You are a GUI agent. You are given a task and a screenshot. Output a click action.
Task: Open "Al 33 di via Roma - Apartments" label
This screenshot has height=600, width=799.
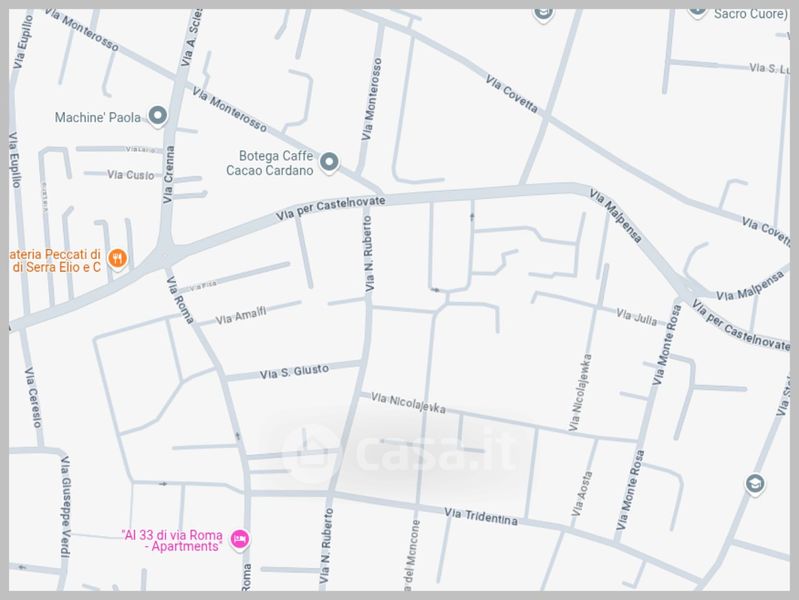tap(172, 540)
